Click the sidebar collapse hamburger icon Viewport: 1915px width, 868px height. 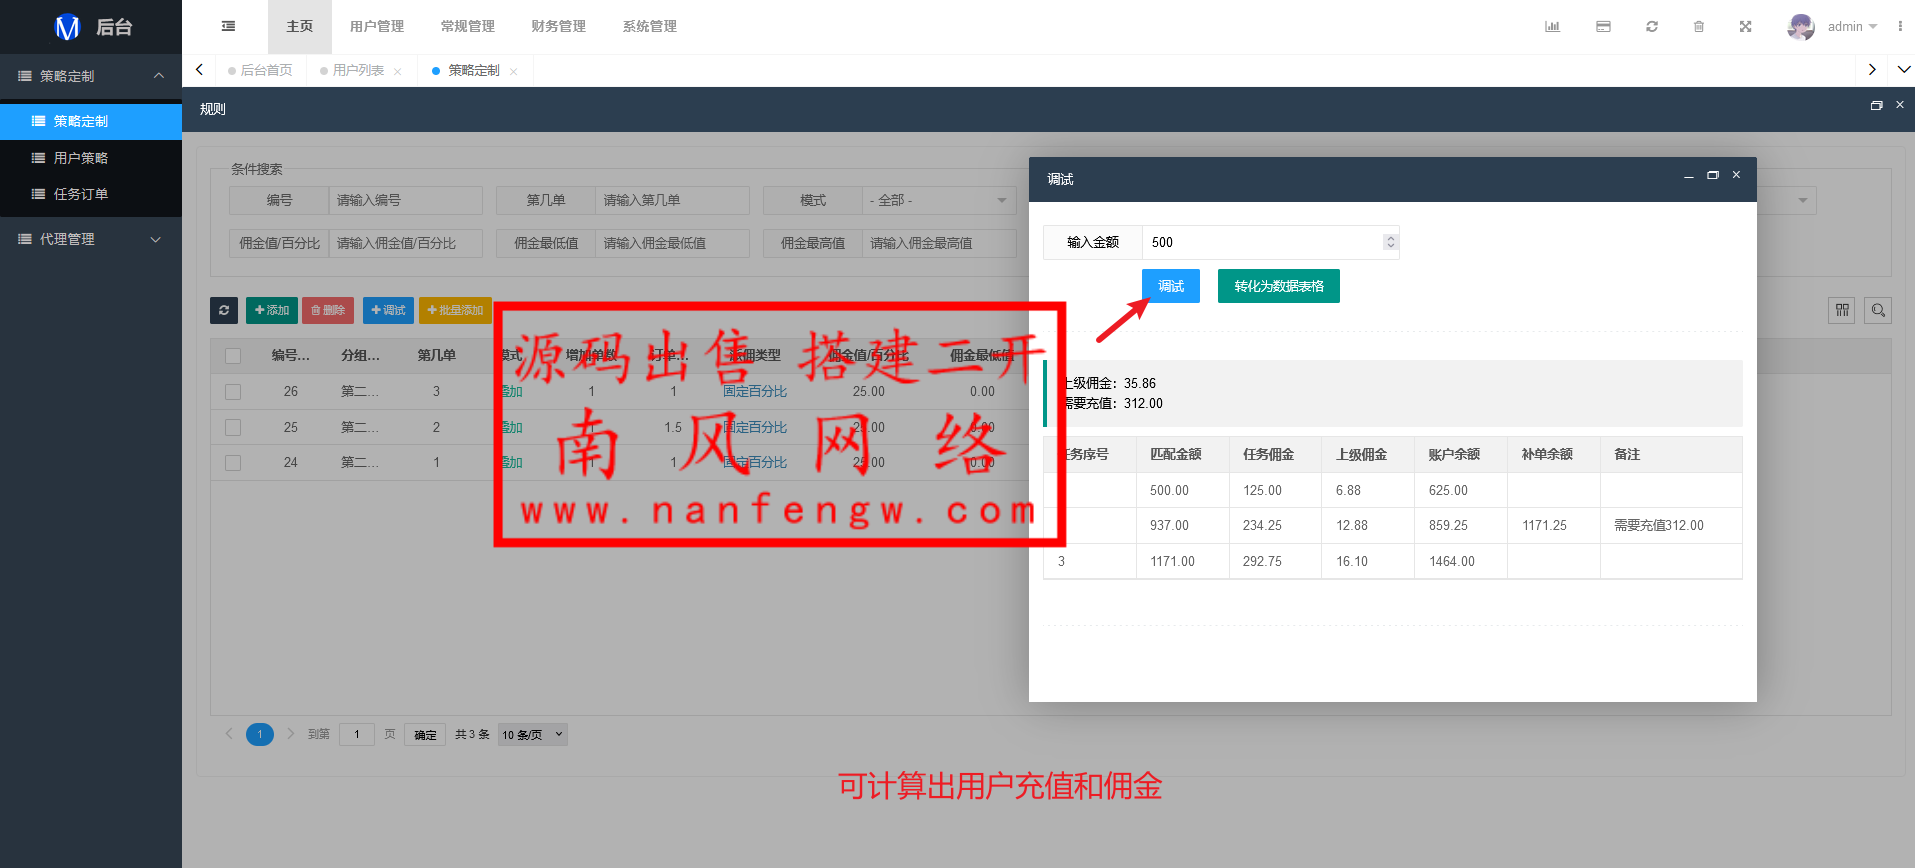pos(228,26)
